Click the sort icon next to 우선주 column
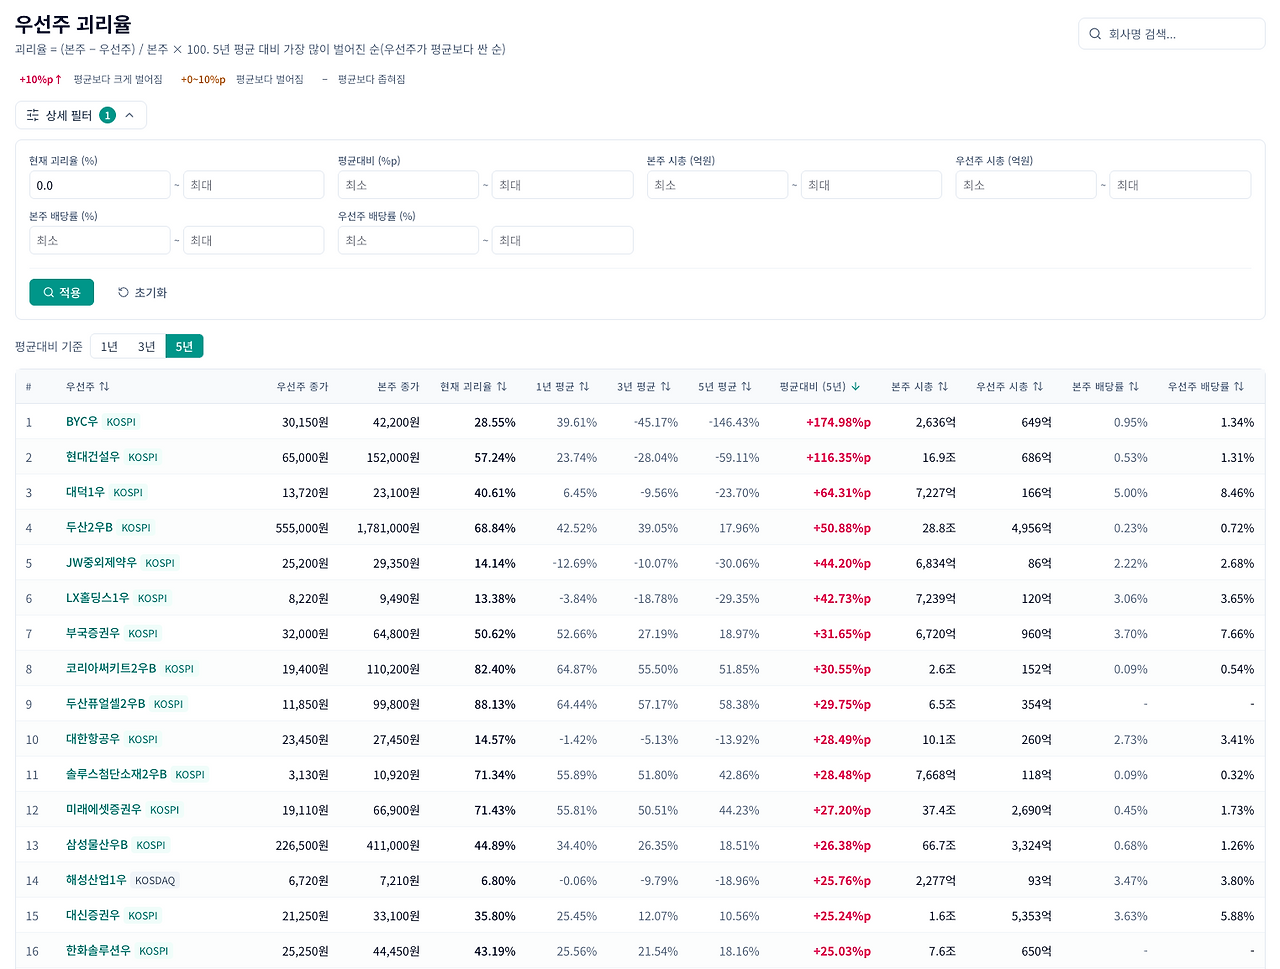Screen dimensions: 1280x969 (104, 387)
